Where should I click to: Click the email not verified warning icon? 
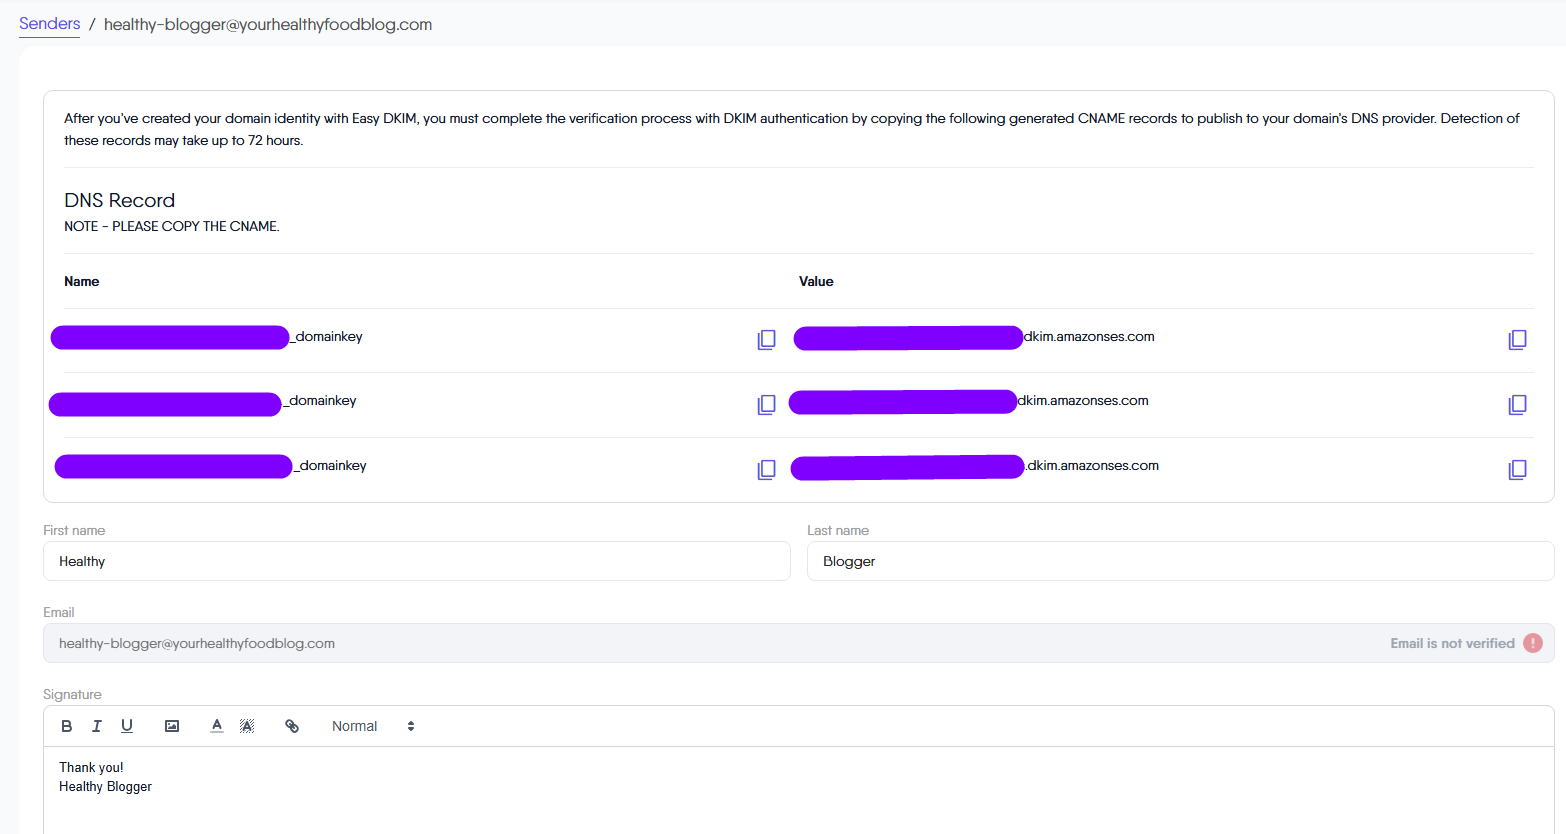click(1533, 643)
